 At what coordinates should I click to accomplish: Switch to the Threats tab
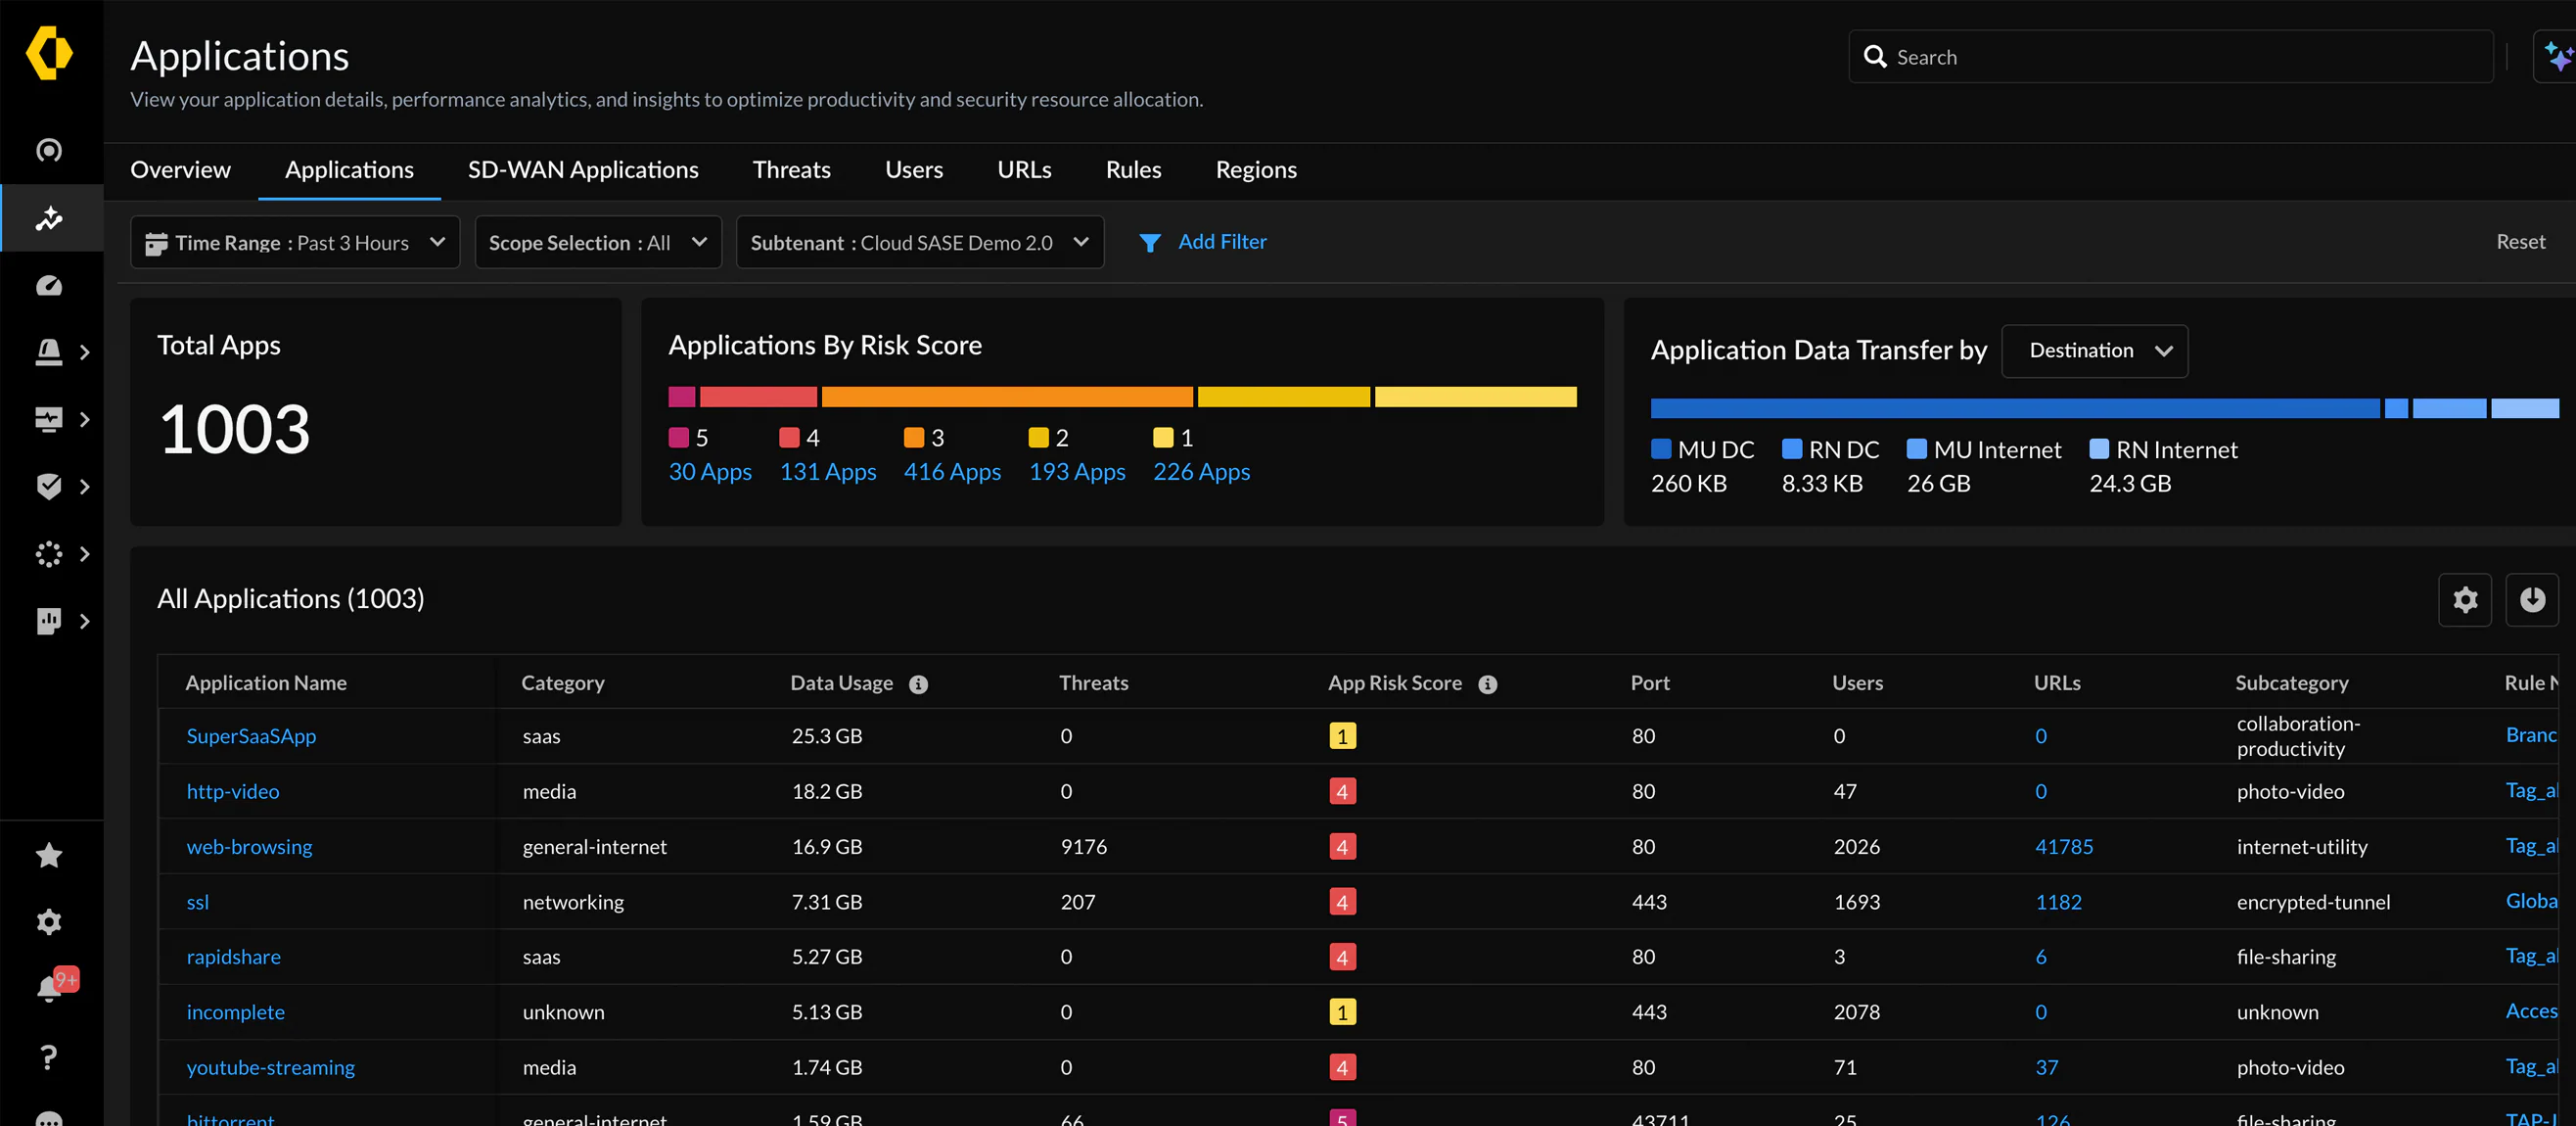click(791, 170)
